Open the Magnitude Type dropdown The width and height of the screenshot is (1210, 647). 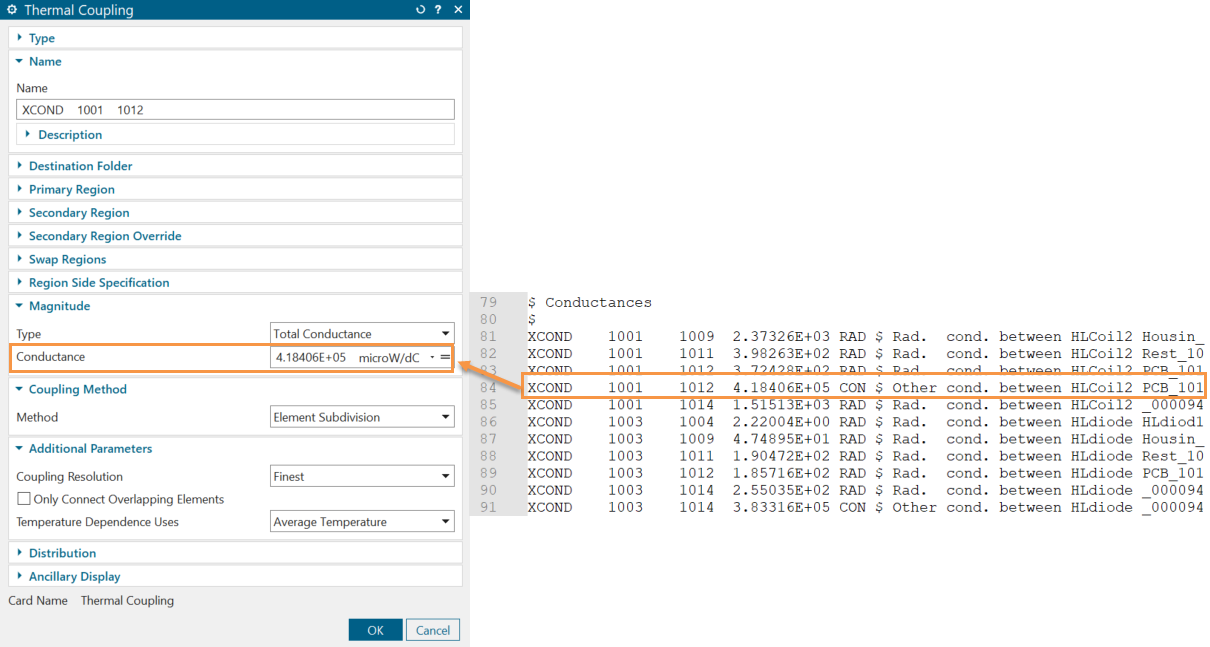(x=362, y=334)
